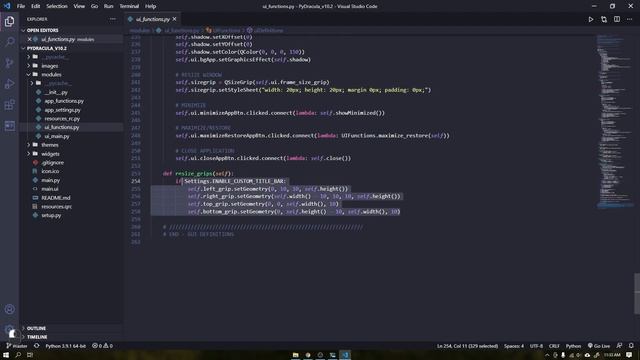Open File Explorer from the taskbar
The image size is (640, 360).
coord(295,355)
